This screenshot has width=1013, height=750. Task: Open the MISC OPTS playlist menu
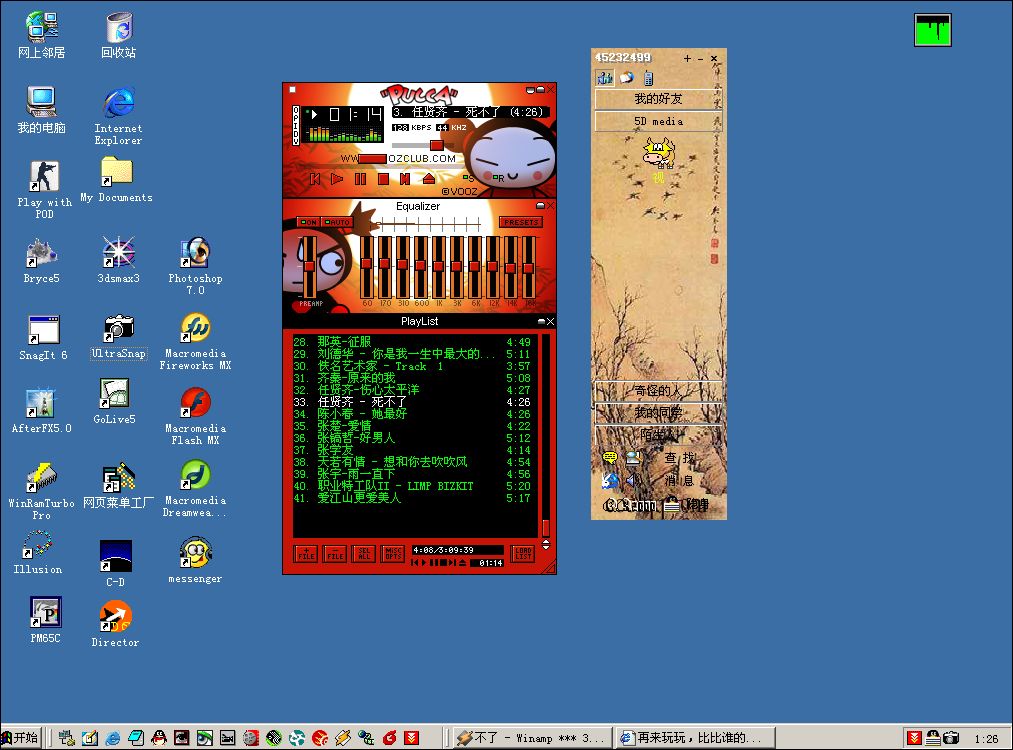393,553
